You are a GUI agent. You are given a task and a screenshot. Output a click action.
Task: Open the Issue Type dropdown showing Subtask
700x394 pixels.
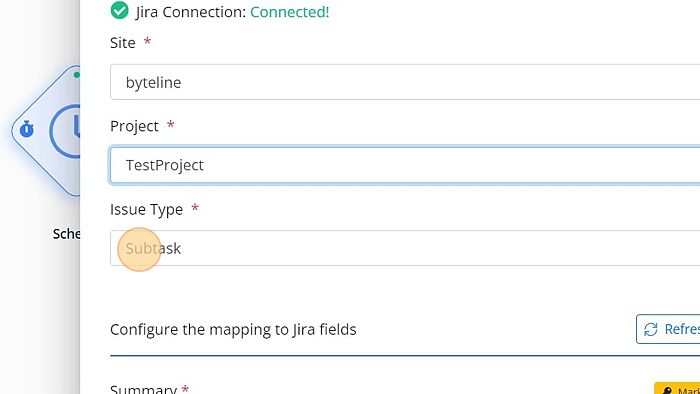tap(405, 248)
